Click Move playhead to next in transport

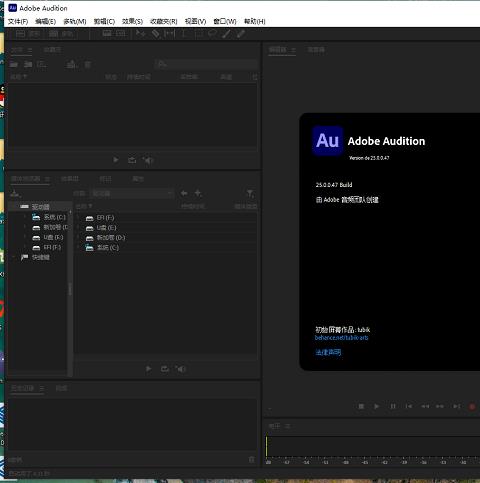pos(457,406)
